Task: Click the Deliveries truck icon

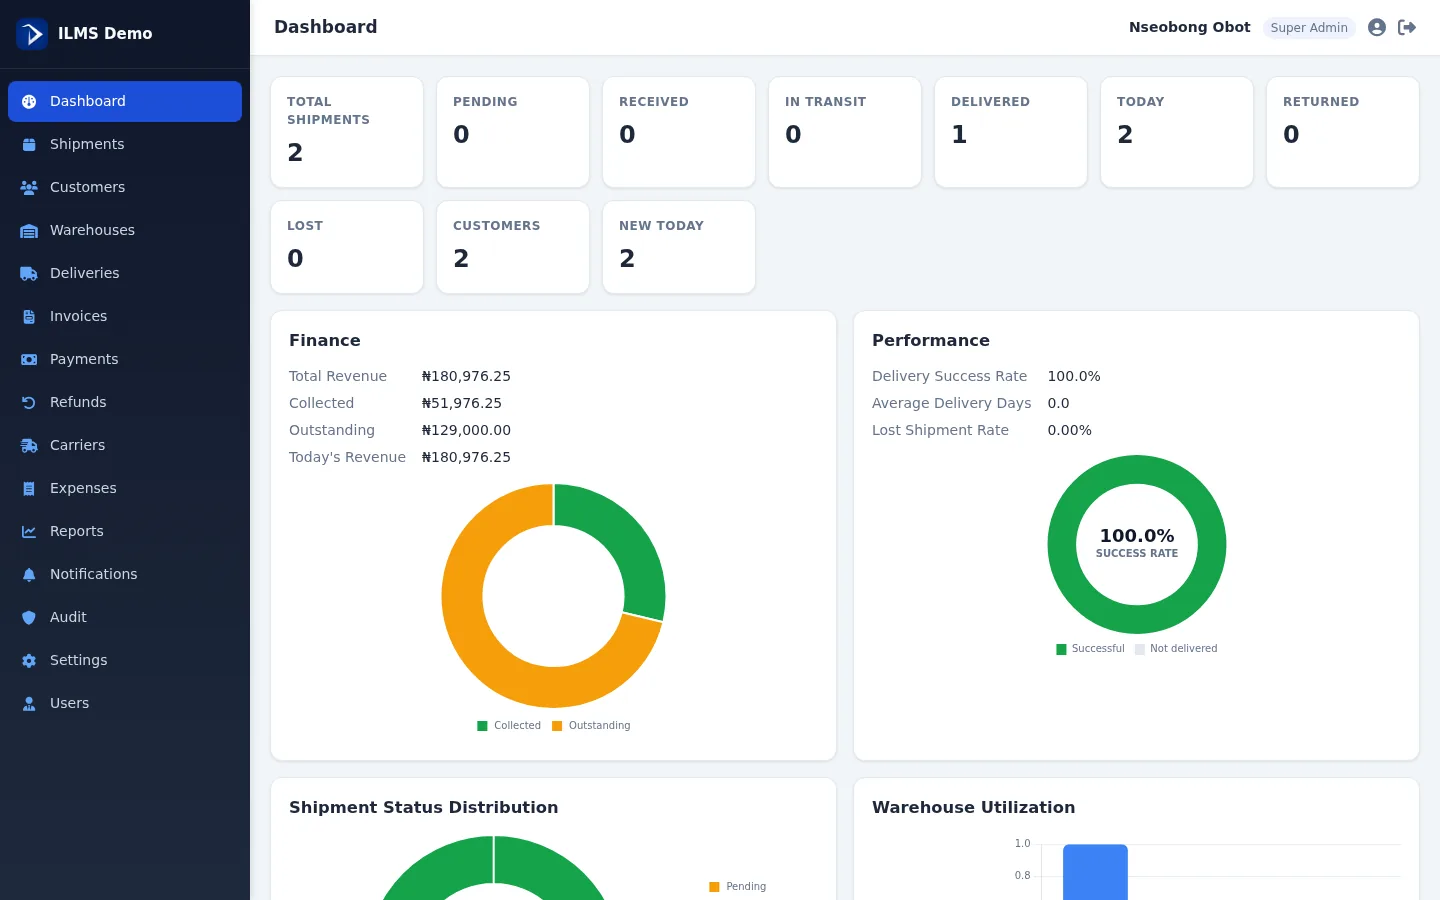Action: click(x=29, y=273)
